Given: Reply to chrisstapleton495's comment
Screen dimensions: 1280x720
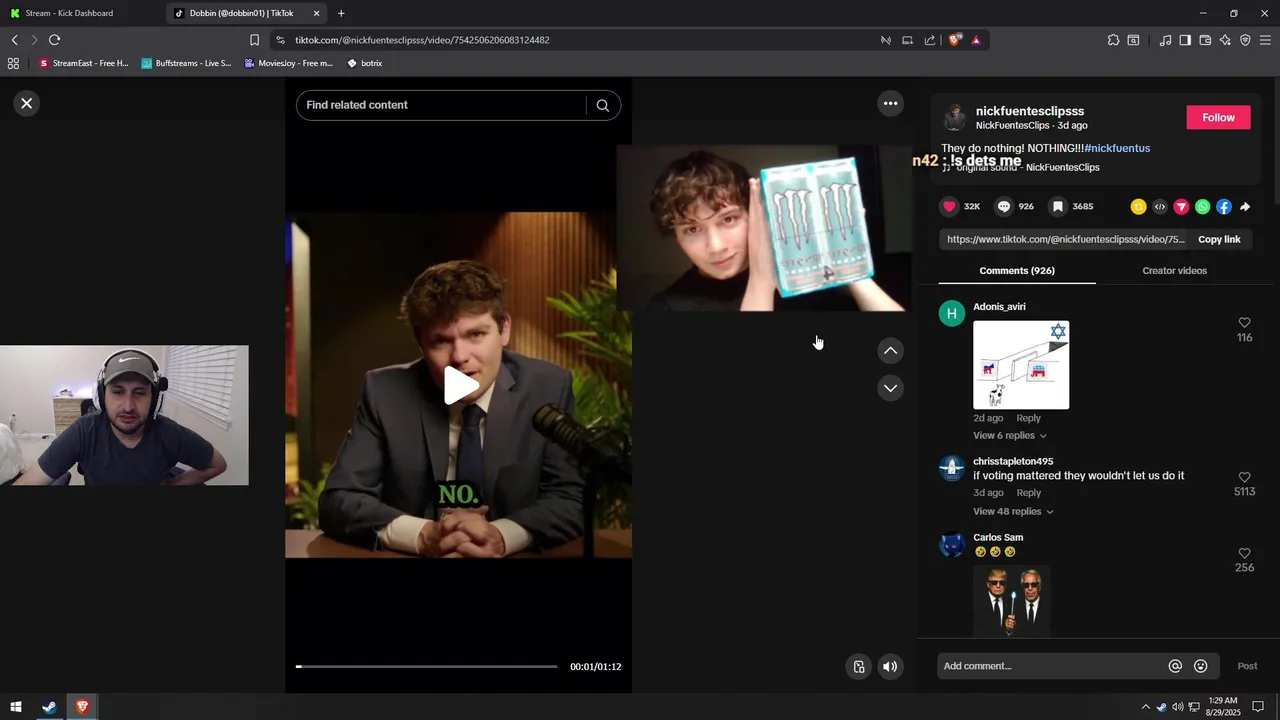Looking at the screenshot, I should click(x=1028, y=492).
